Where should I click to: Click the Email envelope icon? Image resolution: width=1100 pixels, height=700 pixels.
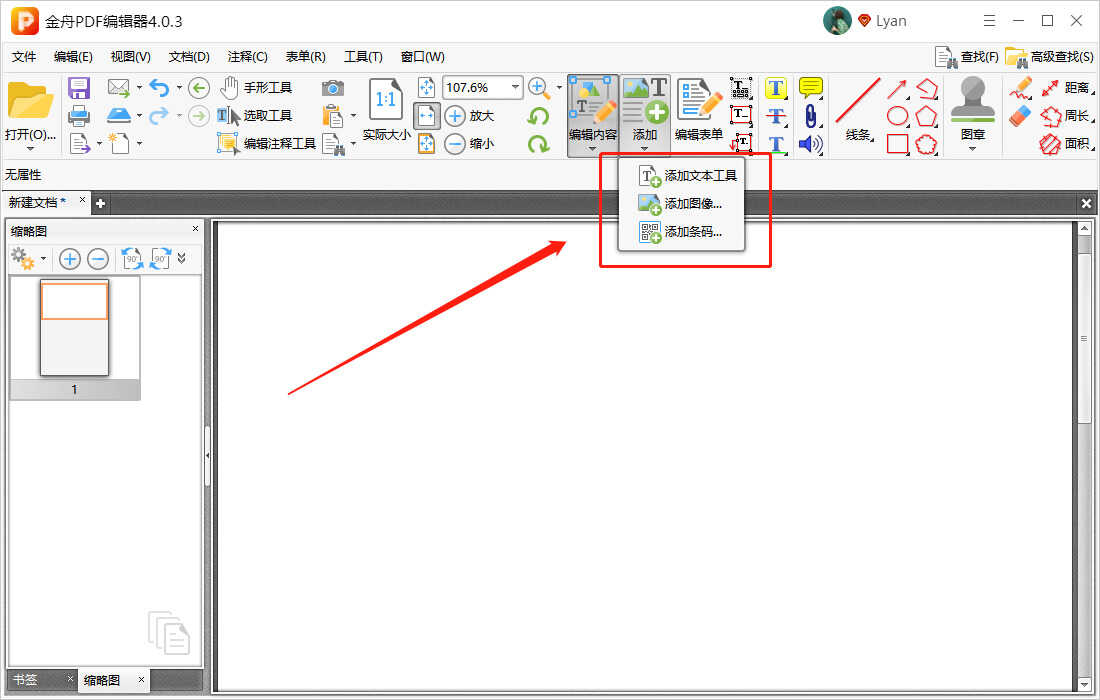tap(119, 88)
